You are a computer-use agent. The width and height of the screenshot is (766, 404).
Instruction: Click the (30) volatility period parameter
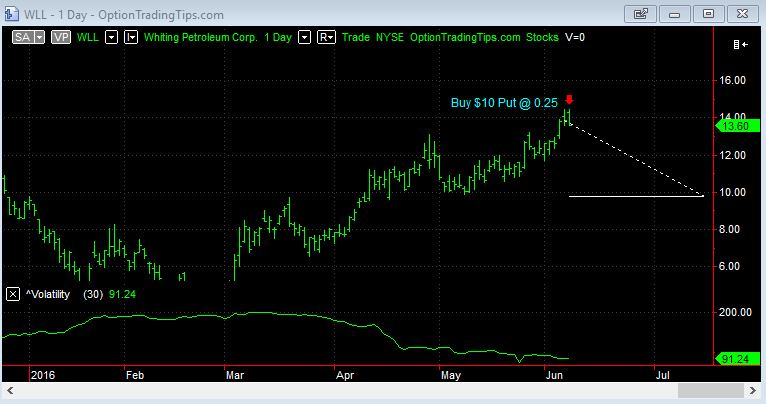click(x=93, y=294)
